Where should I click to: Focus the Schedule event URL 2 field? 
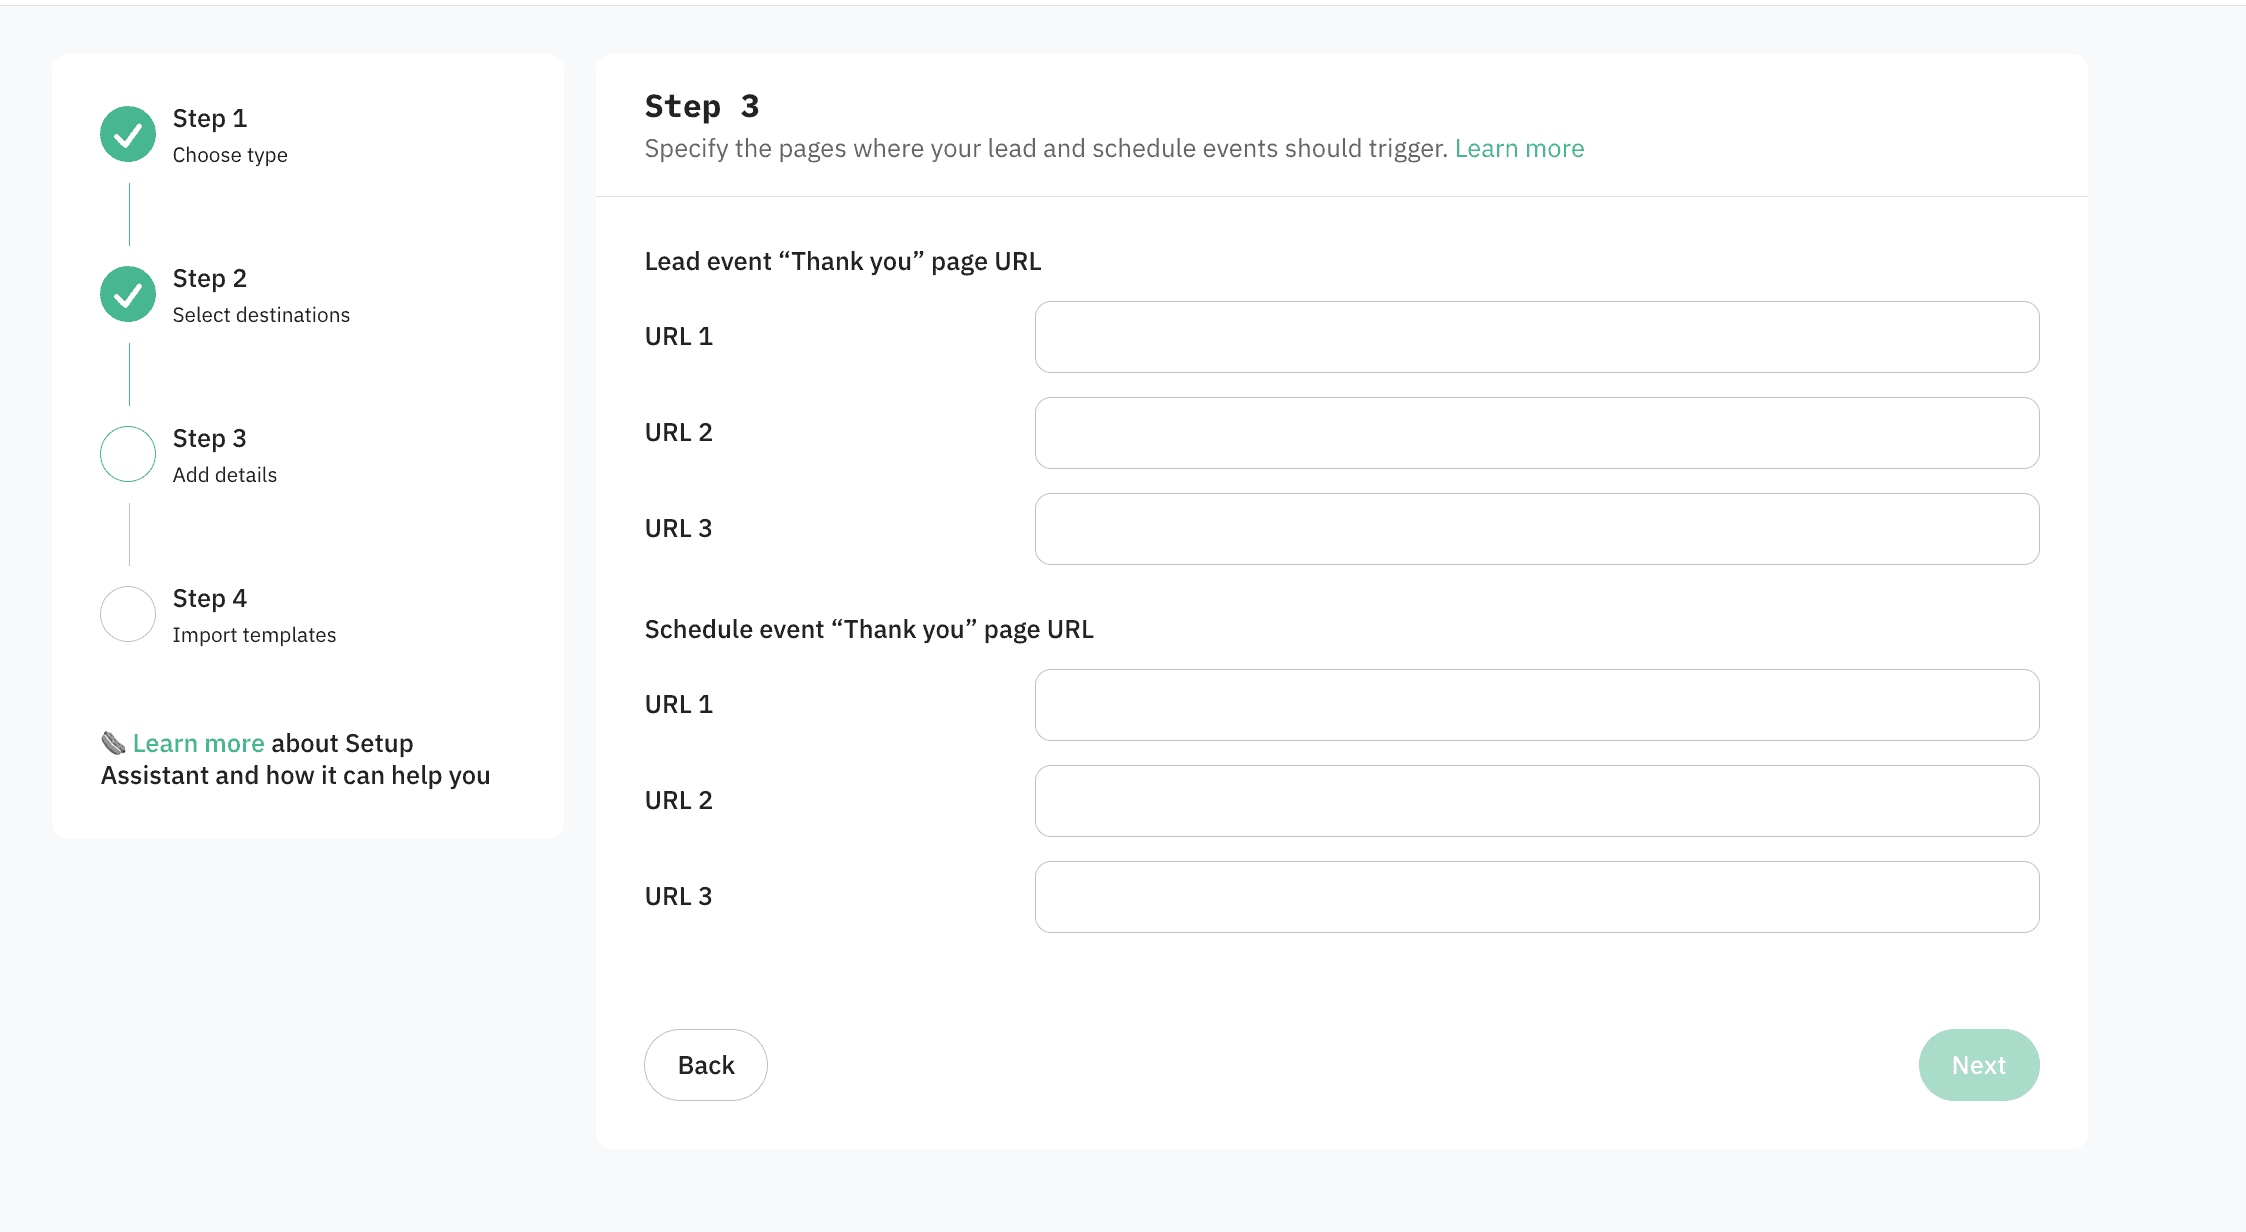[x=1536, y=801]
